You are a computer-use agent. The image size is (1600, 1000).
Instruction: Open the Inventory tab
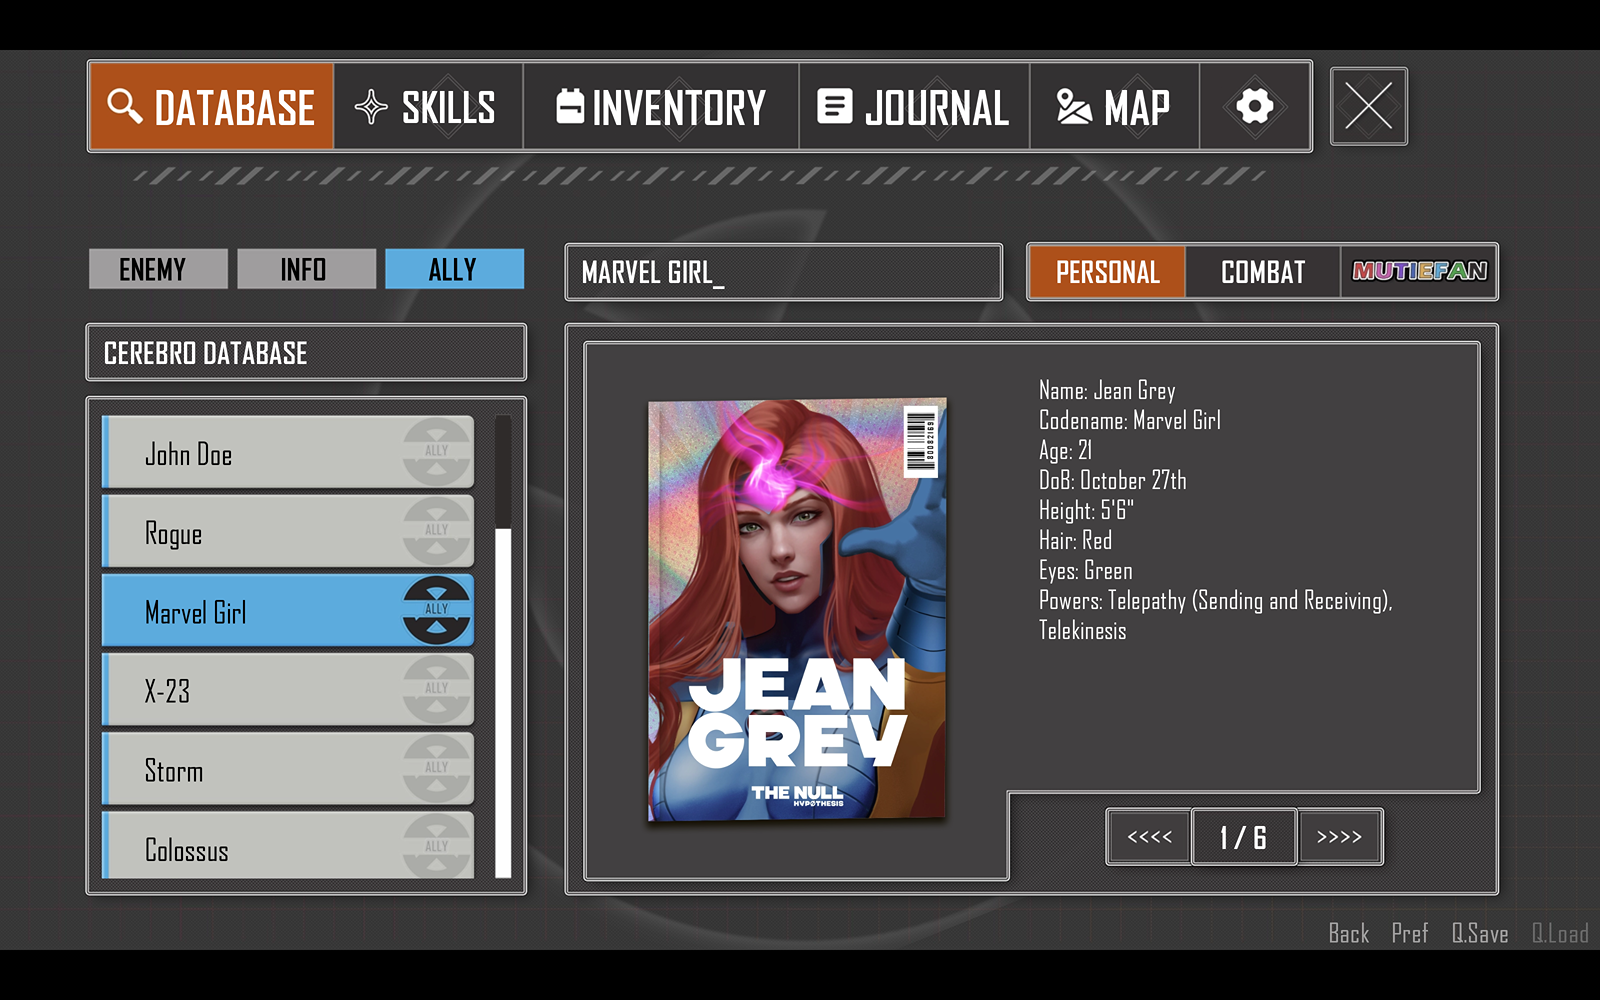(661, 106)
